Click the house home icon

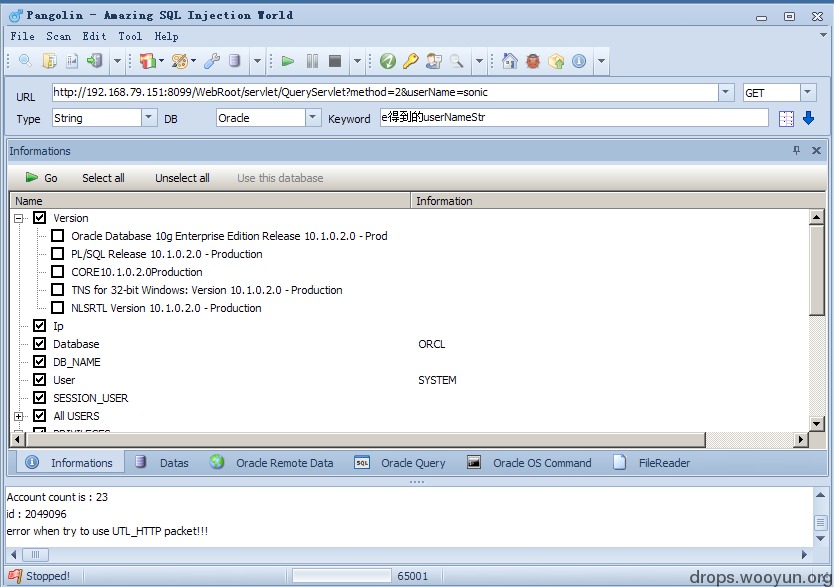point(510,61)
